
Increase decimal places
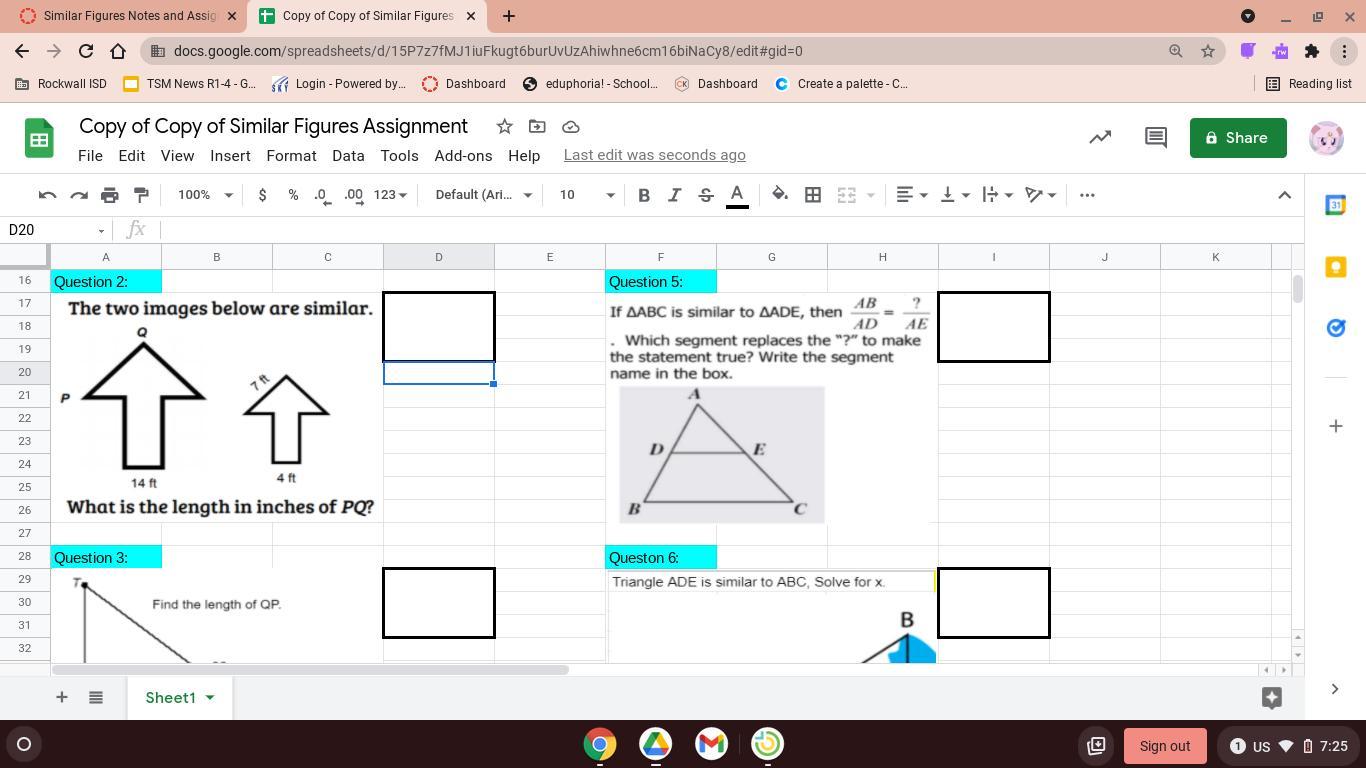click(x=353, y=195)
